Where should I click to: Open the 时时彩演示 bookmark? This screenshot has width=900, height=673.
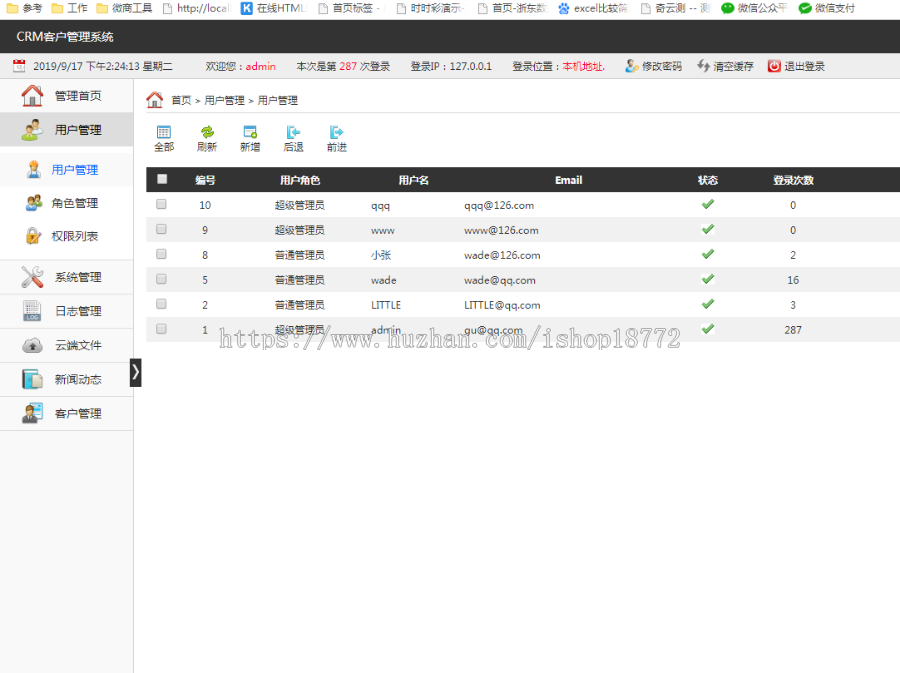[x=431, y=8]
